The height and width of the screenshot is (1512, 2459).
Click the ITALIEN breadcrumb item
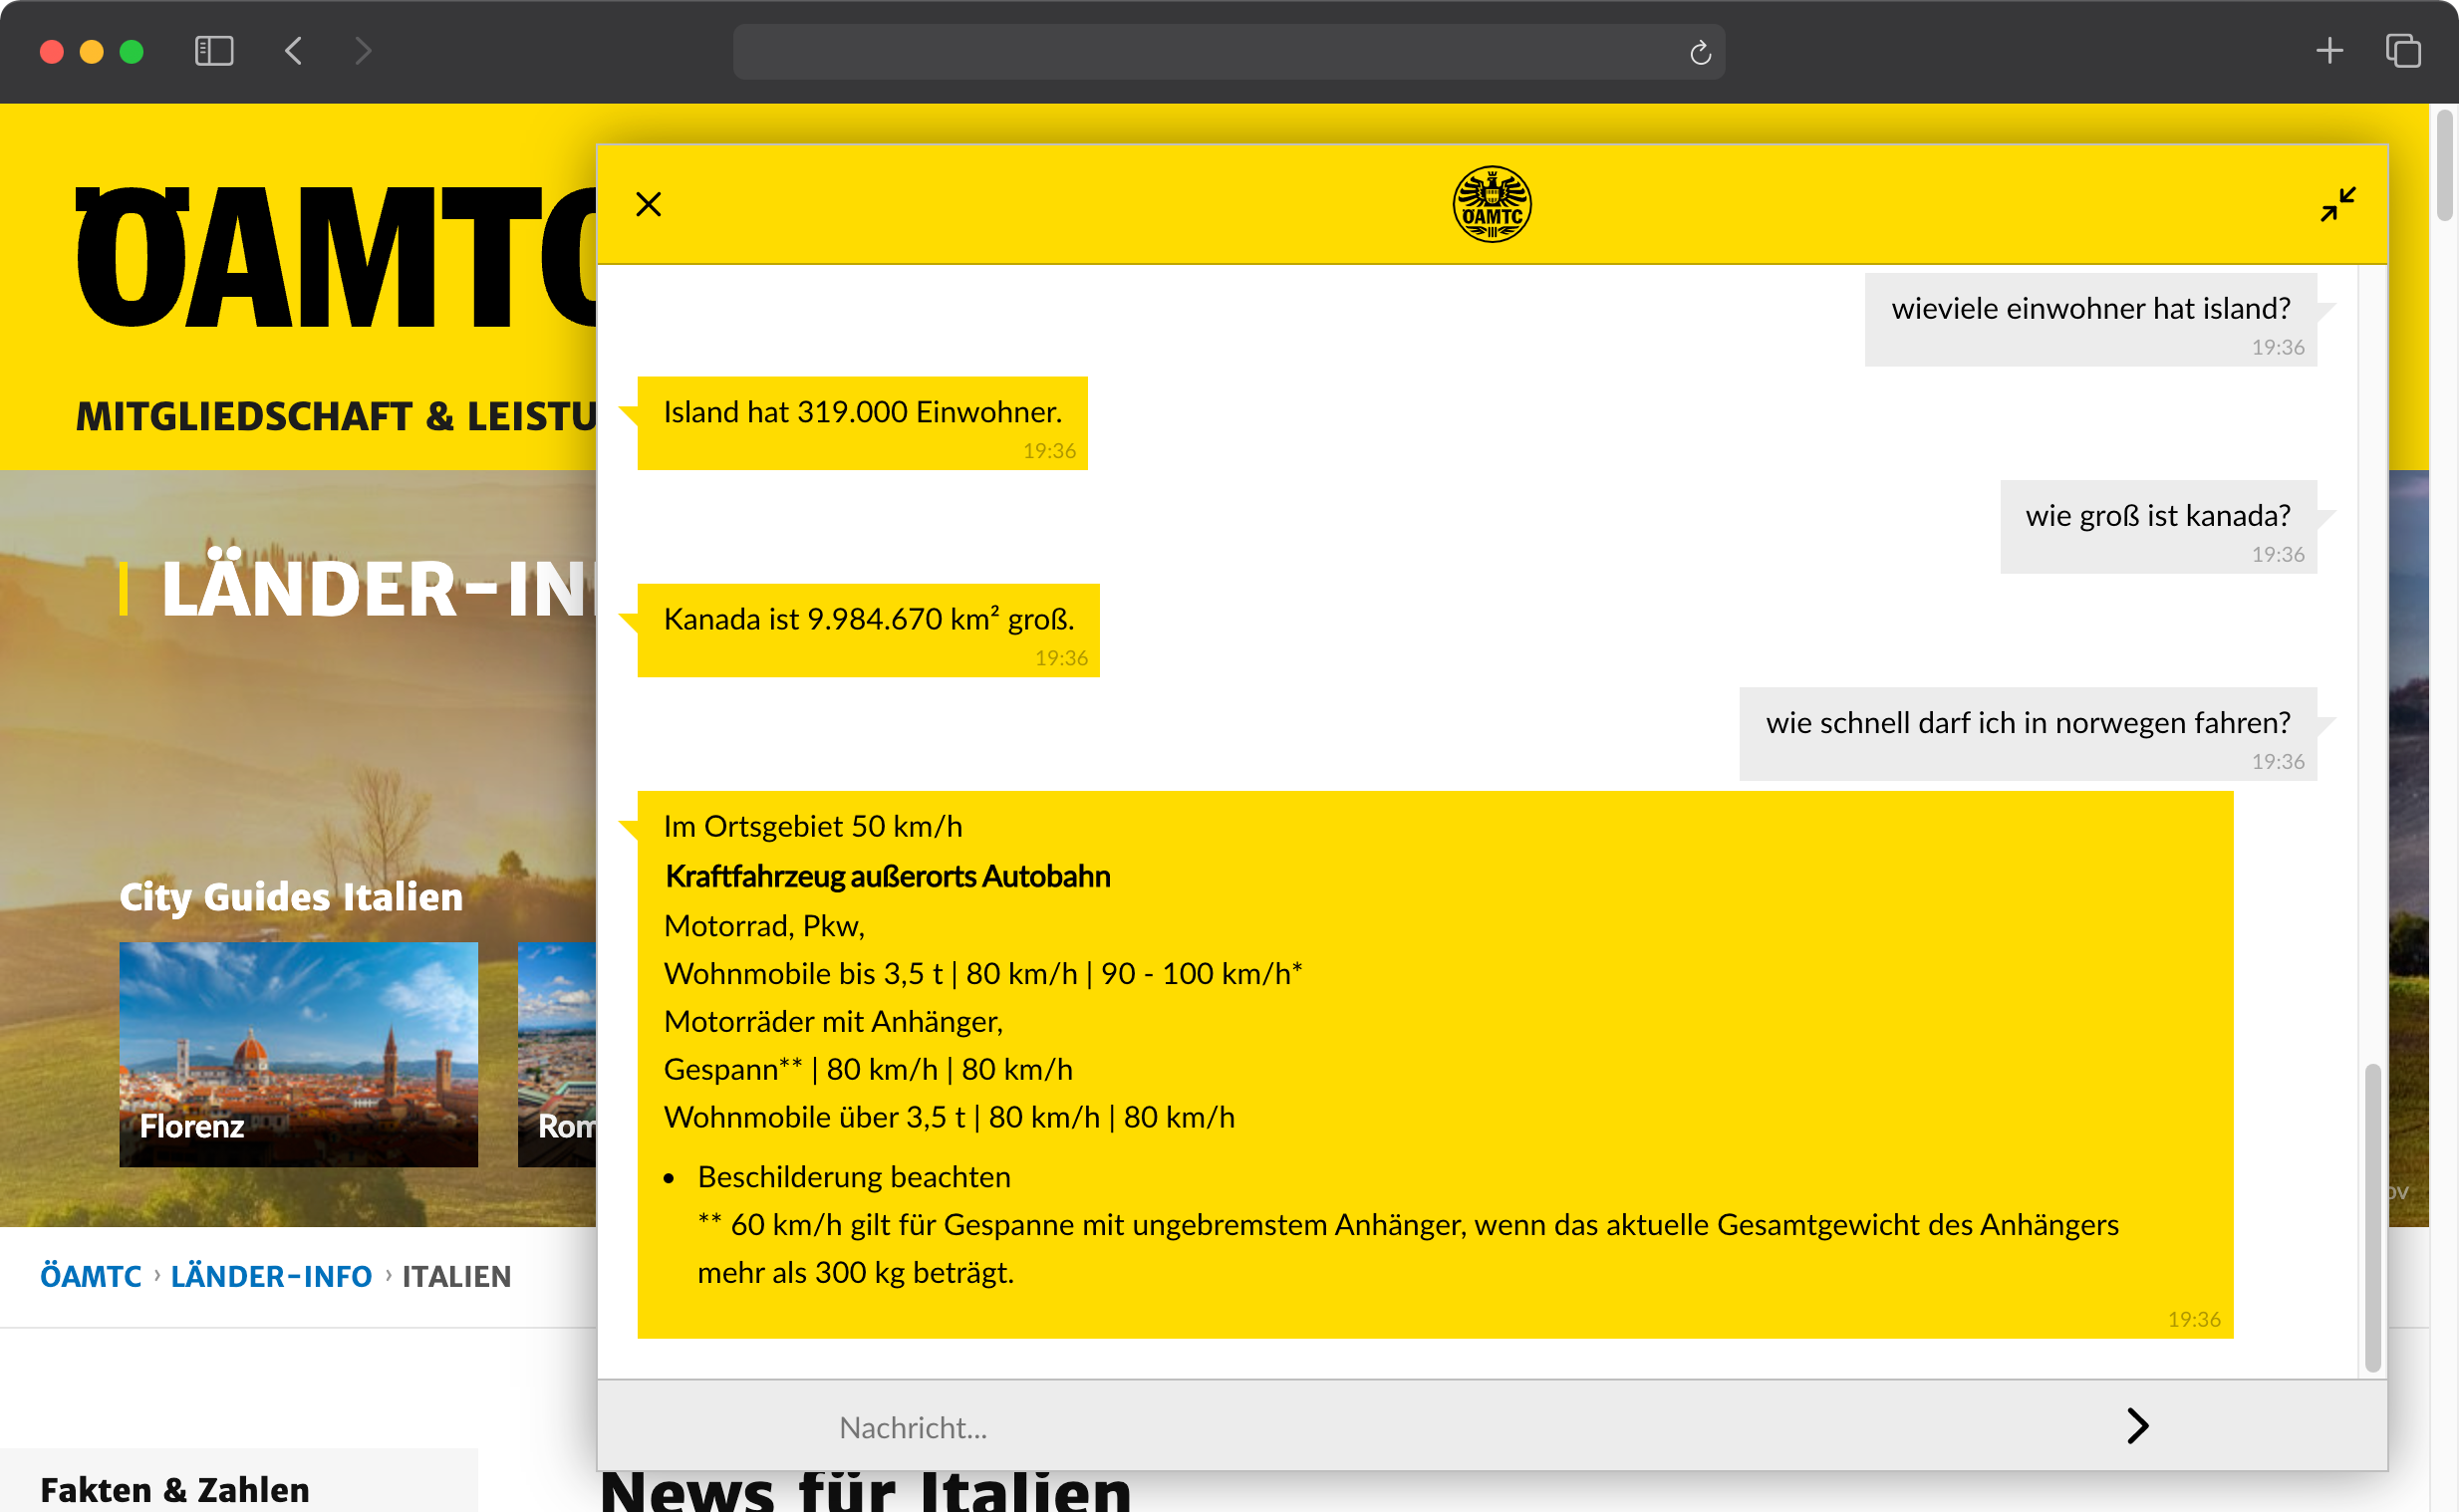[456, 1276]
